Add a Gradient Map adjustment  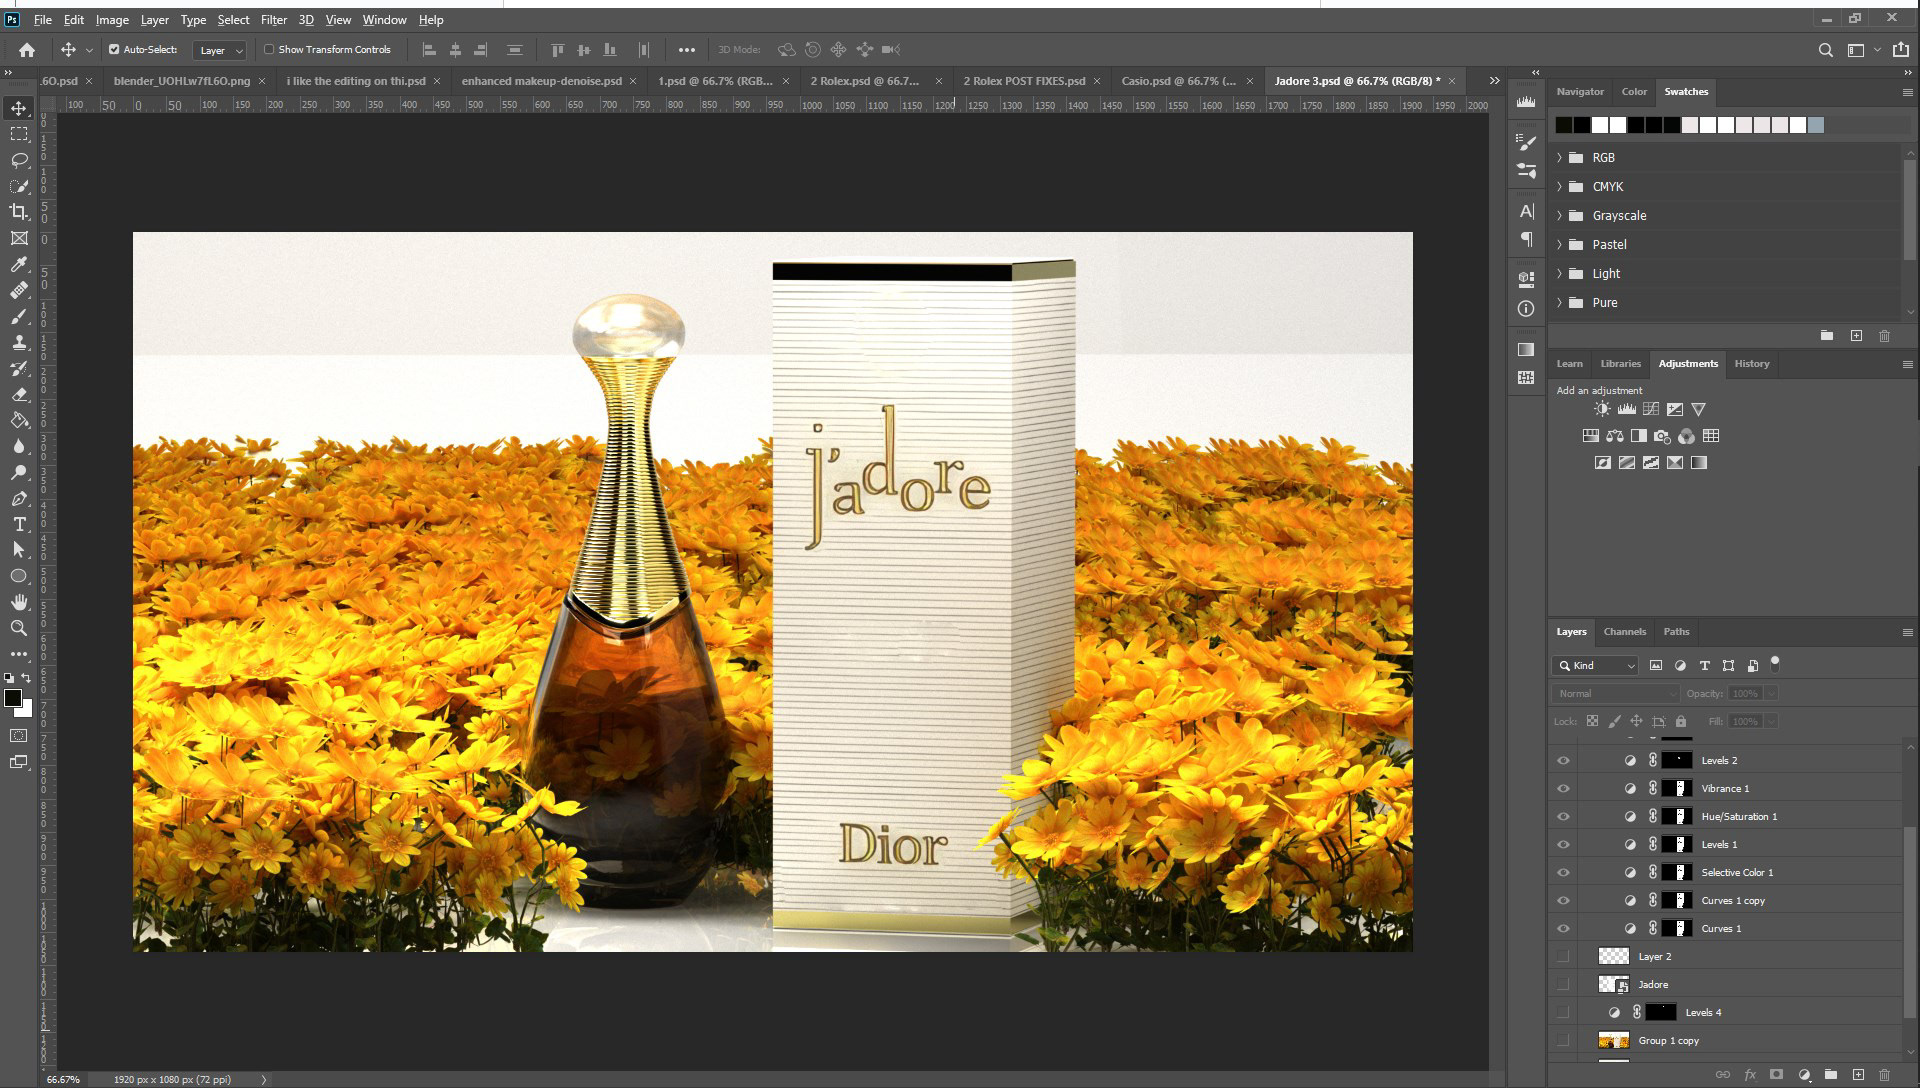1699,463
